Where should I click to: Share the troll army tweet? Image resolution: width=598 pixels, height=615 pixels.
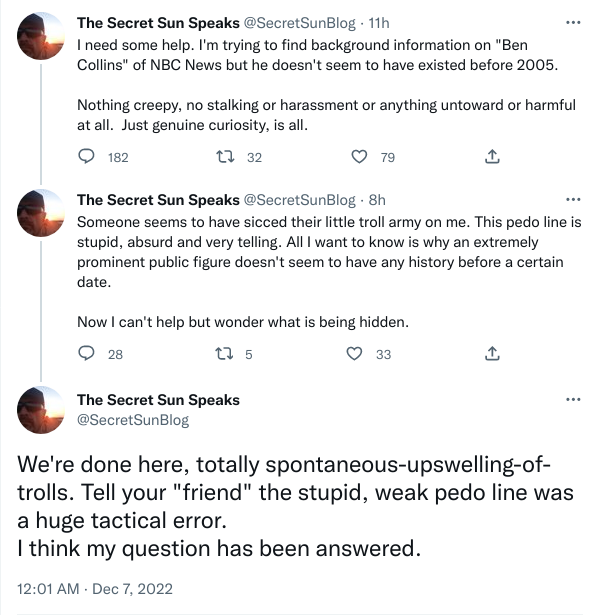pyautogui.click(x=492, y=354)
